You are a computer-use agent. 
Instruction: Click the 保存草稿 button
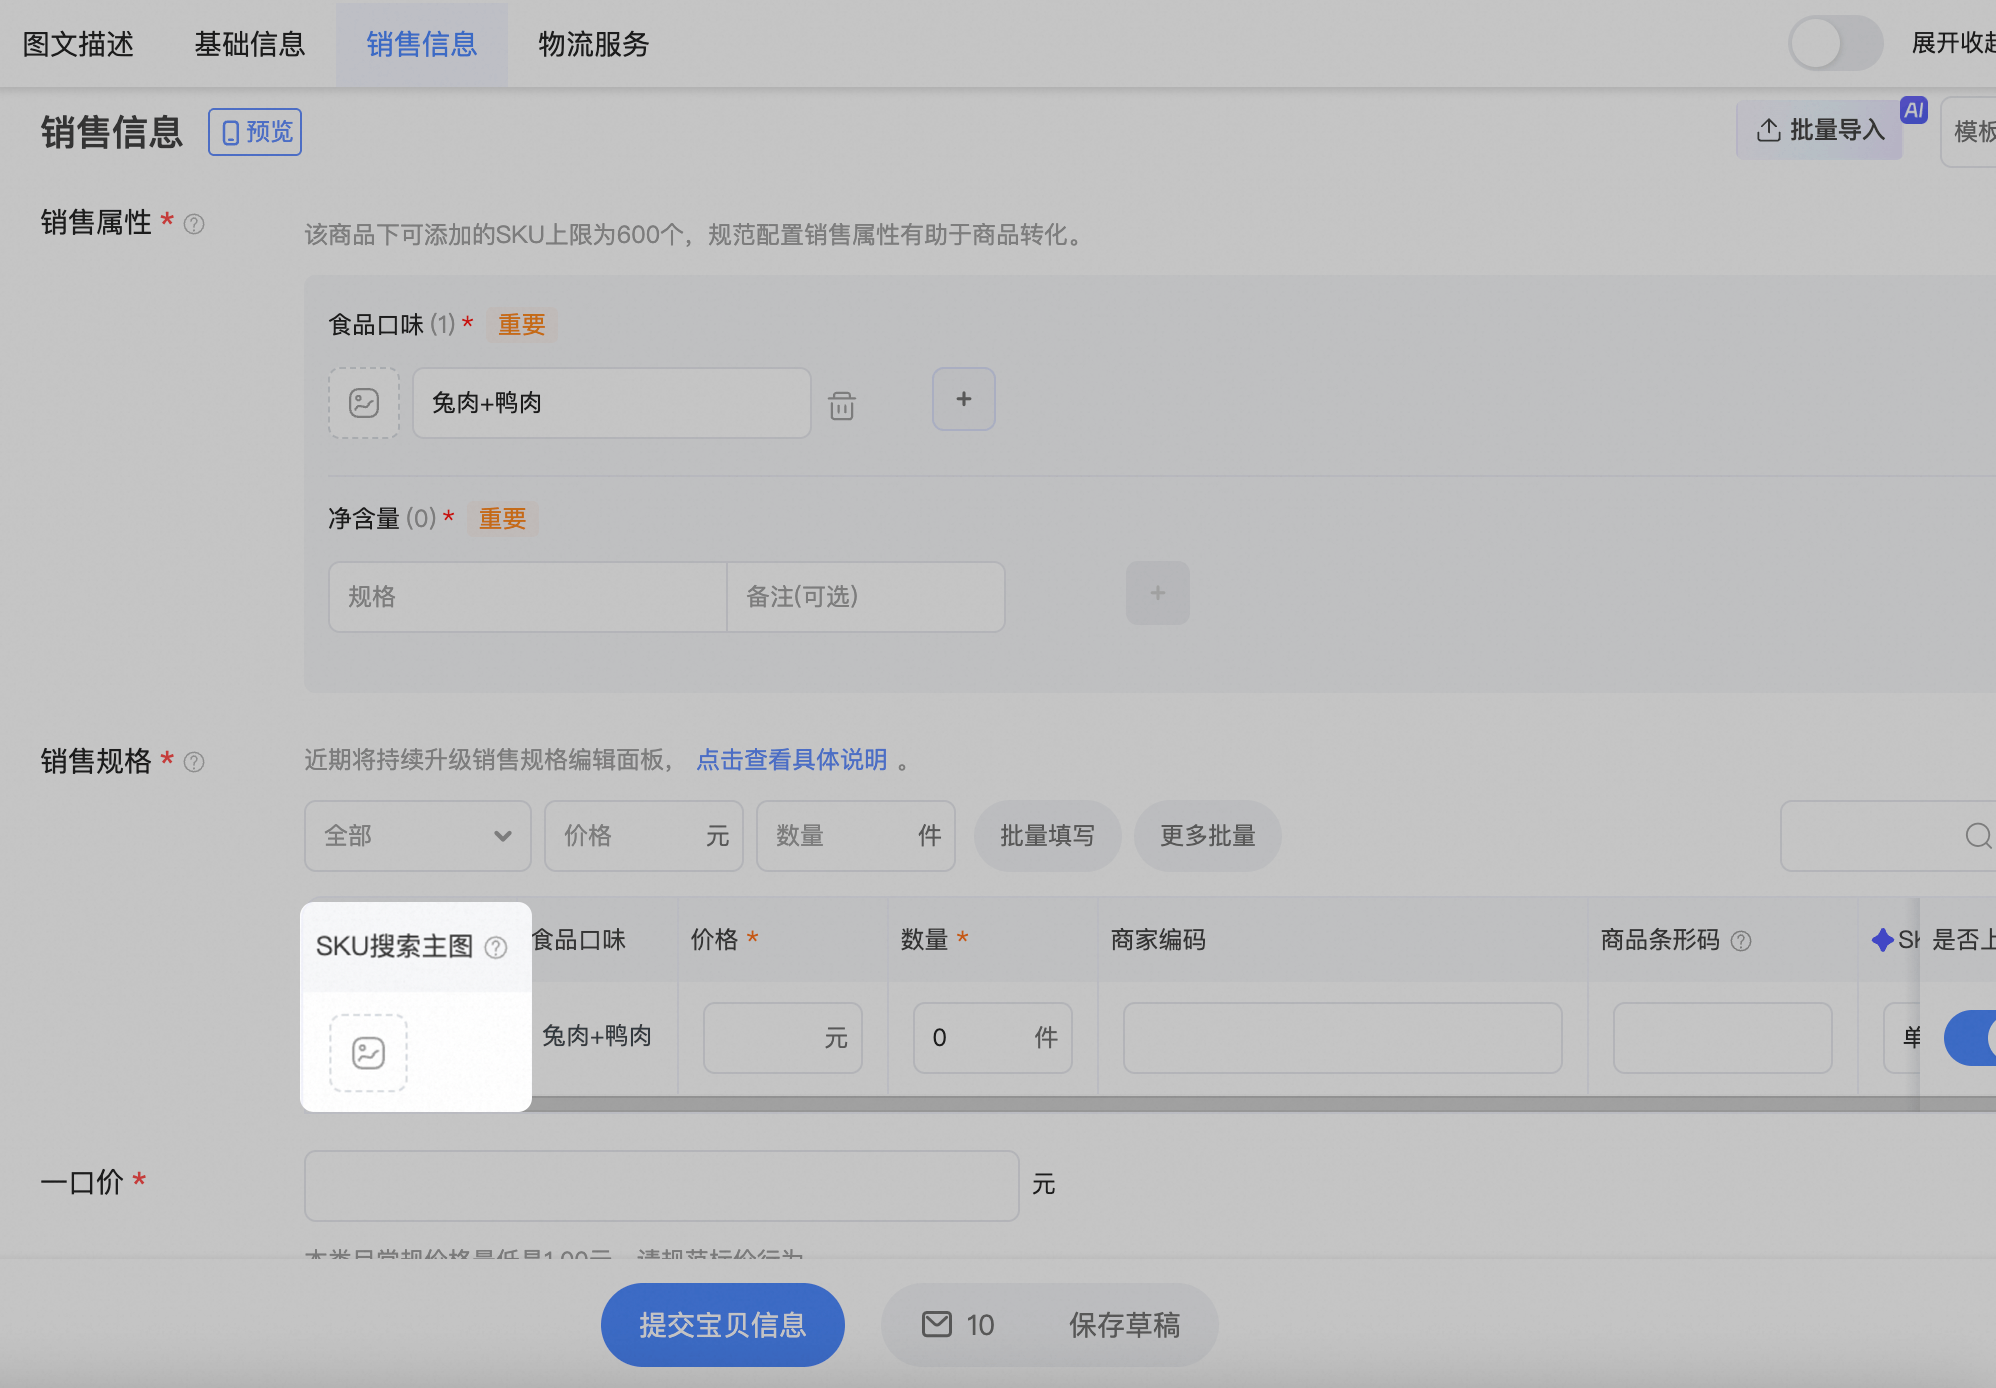pyautogui.click(x=1125, y=1325)
